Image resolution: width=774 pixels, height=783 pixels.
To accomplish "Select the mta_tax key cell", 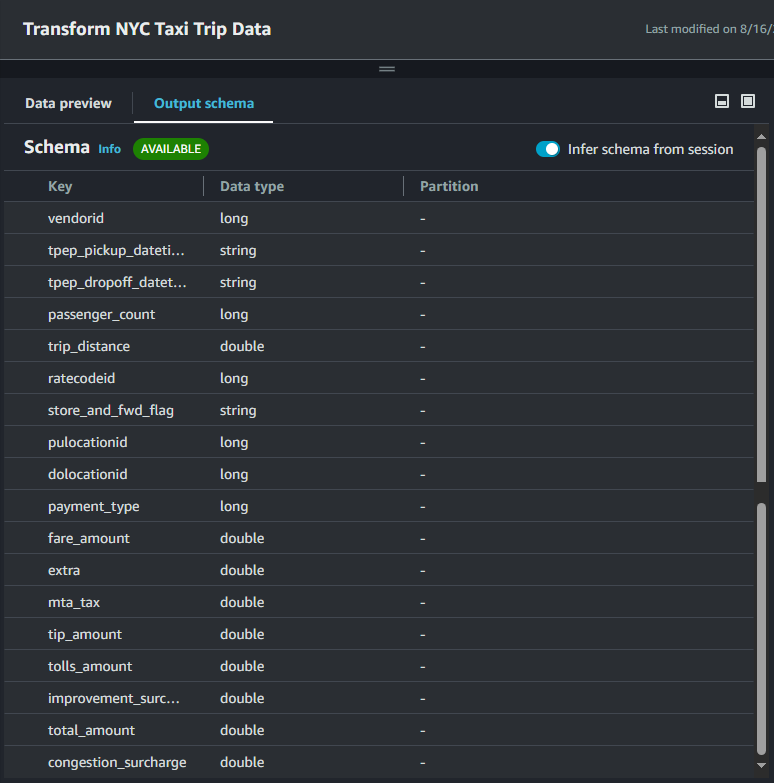I will [74, 602].
